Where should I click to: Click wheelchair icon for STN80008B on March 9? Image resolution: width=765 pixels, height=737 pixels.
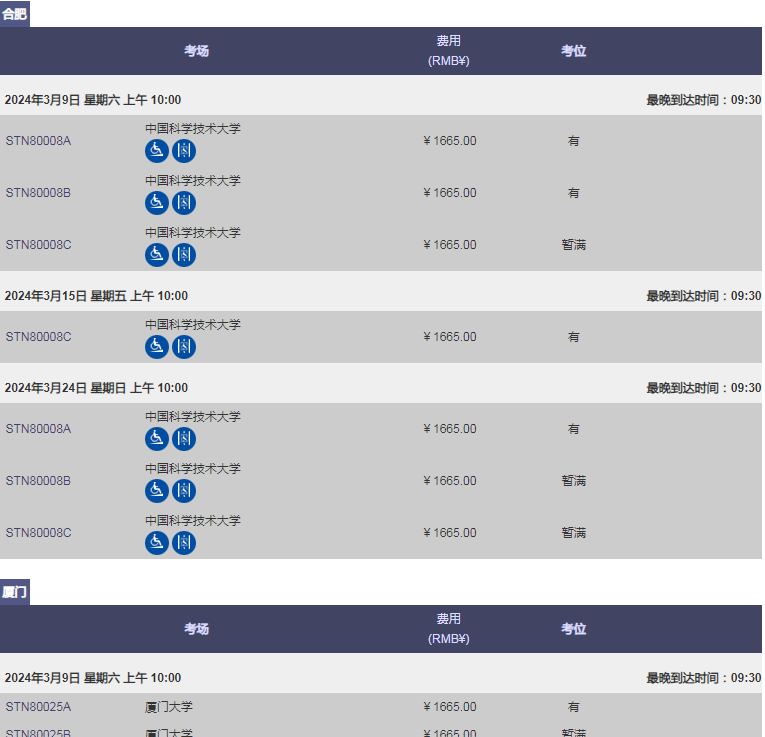click(x=156, y=203)
